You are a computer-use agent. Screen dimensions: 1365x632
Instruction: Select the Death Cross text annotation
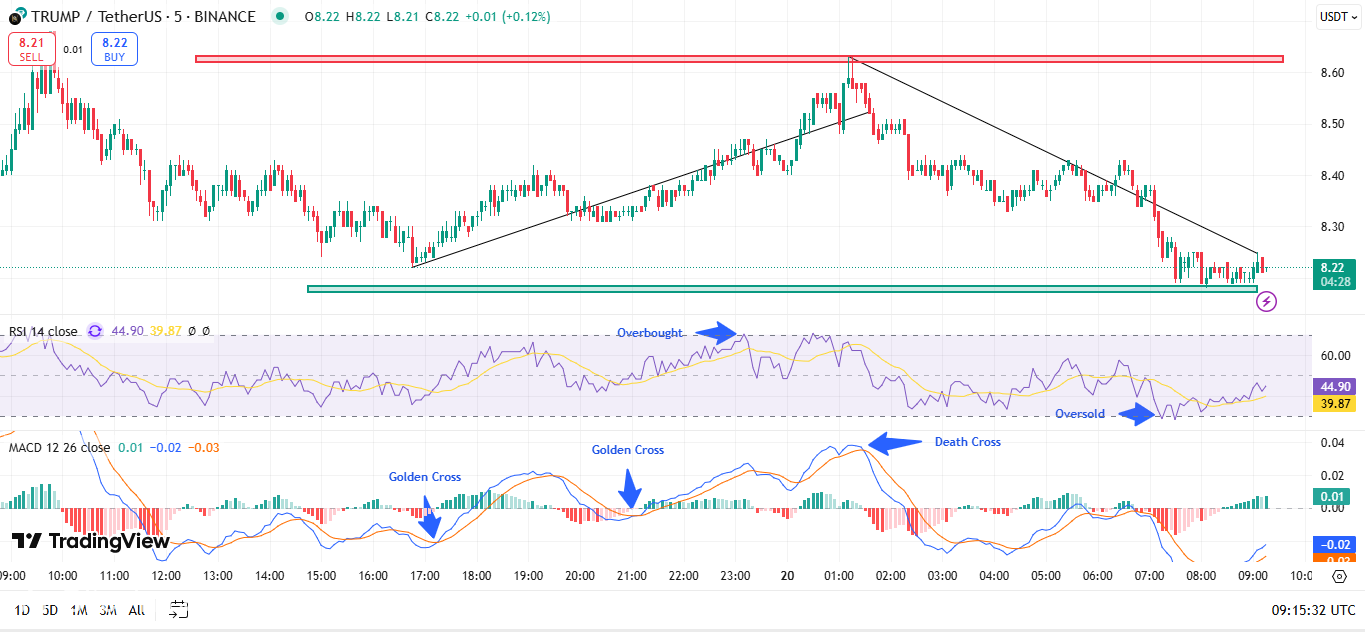(x=967, y=441)
